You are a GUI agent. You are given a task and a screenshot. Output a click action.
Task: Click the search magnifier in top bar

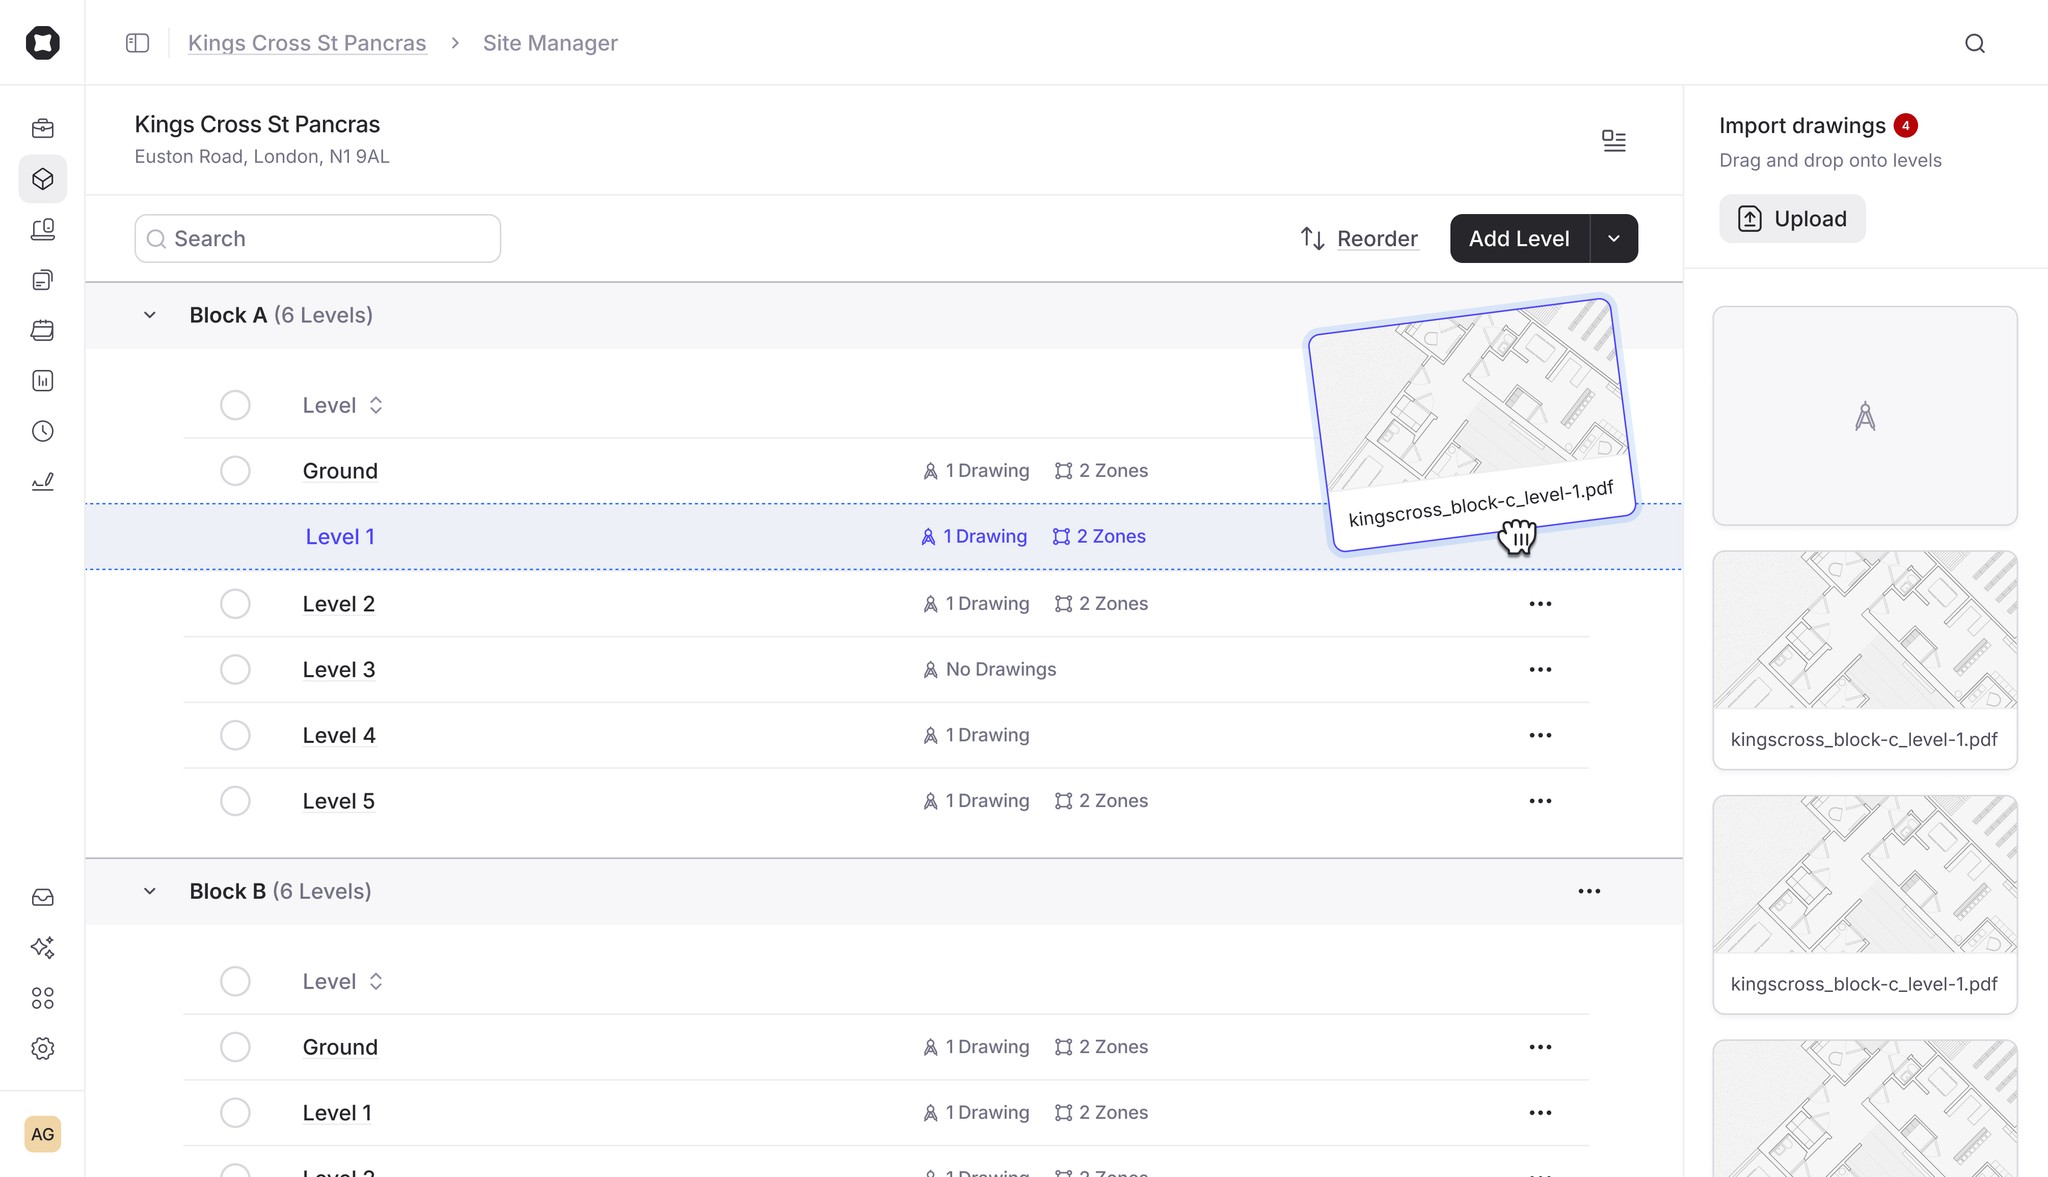pyautogui.click(x=1974, y=43)
